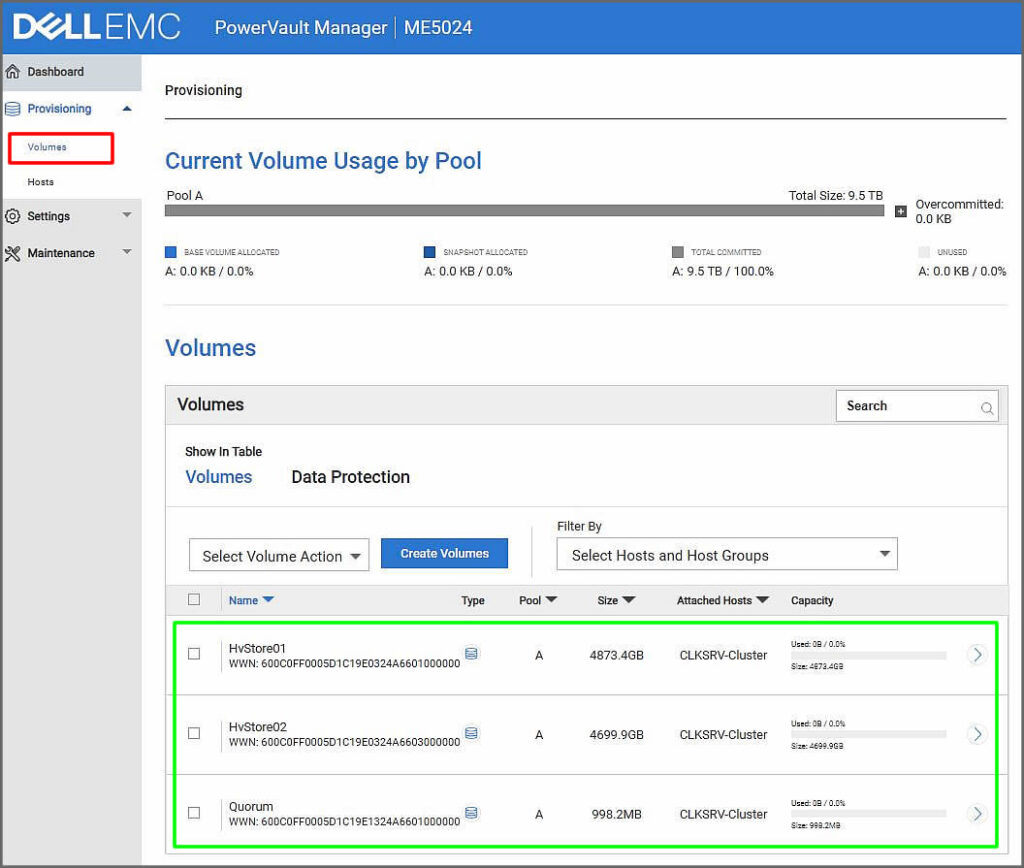Check the Quorum volume checkbox
The width and height of the screenshot is (1024, 868).
194,813
